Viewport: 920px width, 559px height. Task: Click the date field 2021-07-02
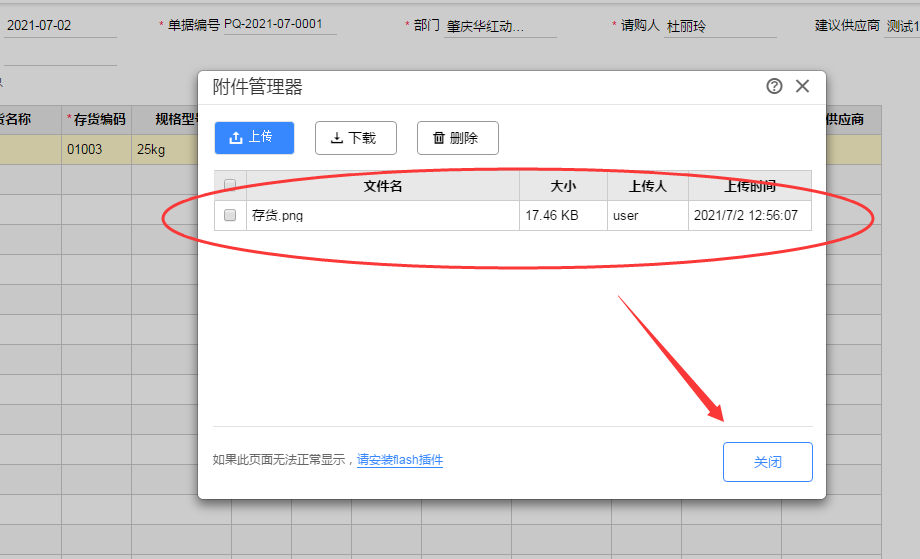[60, 26]
